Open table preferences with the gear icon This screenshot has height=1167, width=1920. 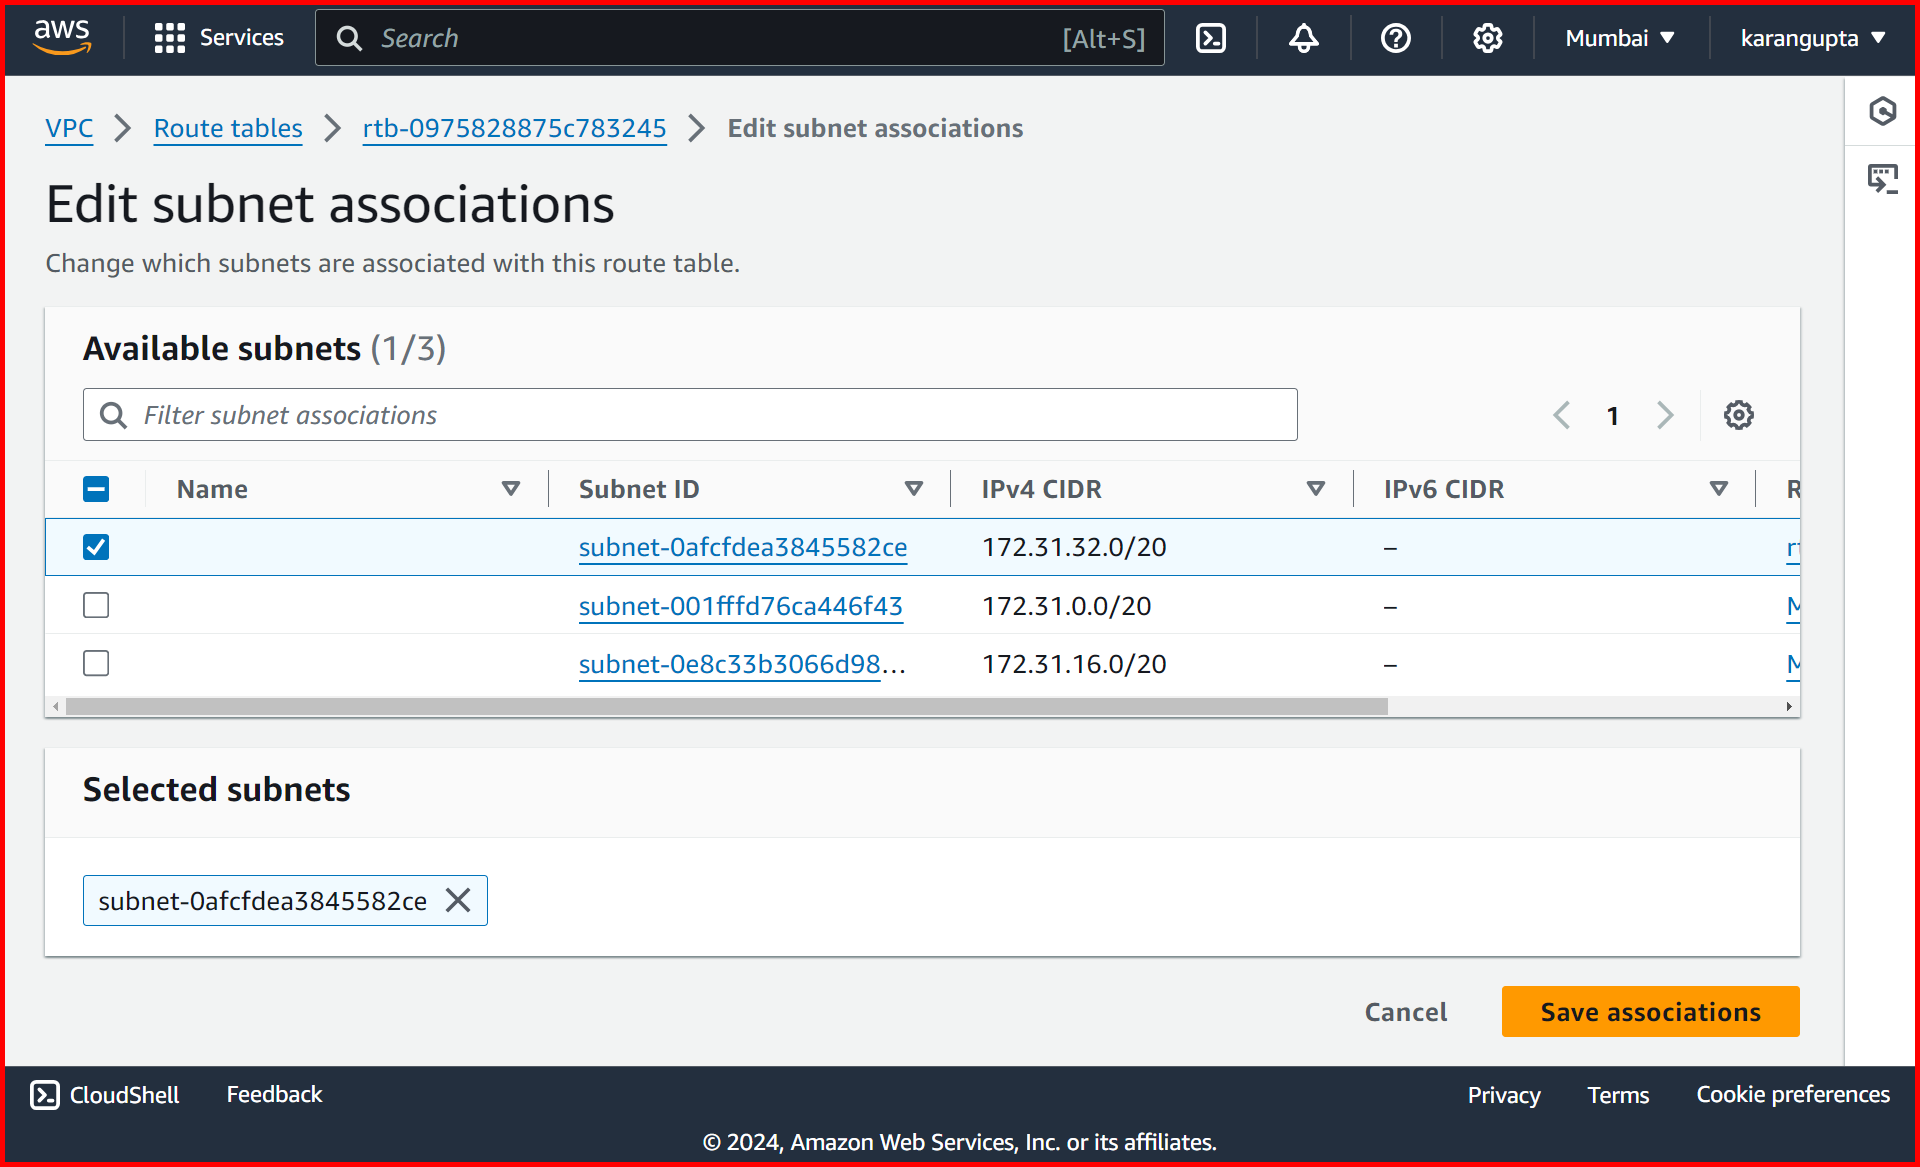click(x=1738, y=414)
